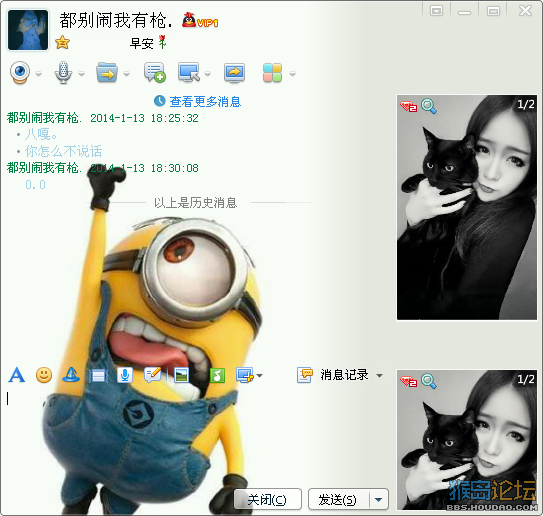Click the remote desktop monitor icon
The width and height of the screenshot is (543, 516).
(189, 72)
